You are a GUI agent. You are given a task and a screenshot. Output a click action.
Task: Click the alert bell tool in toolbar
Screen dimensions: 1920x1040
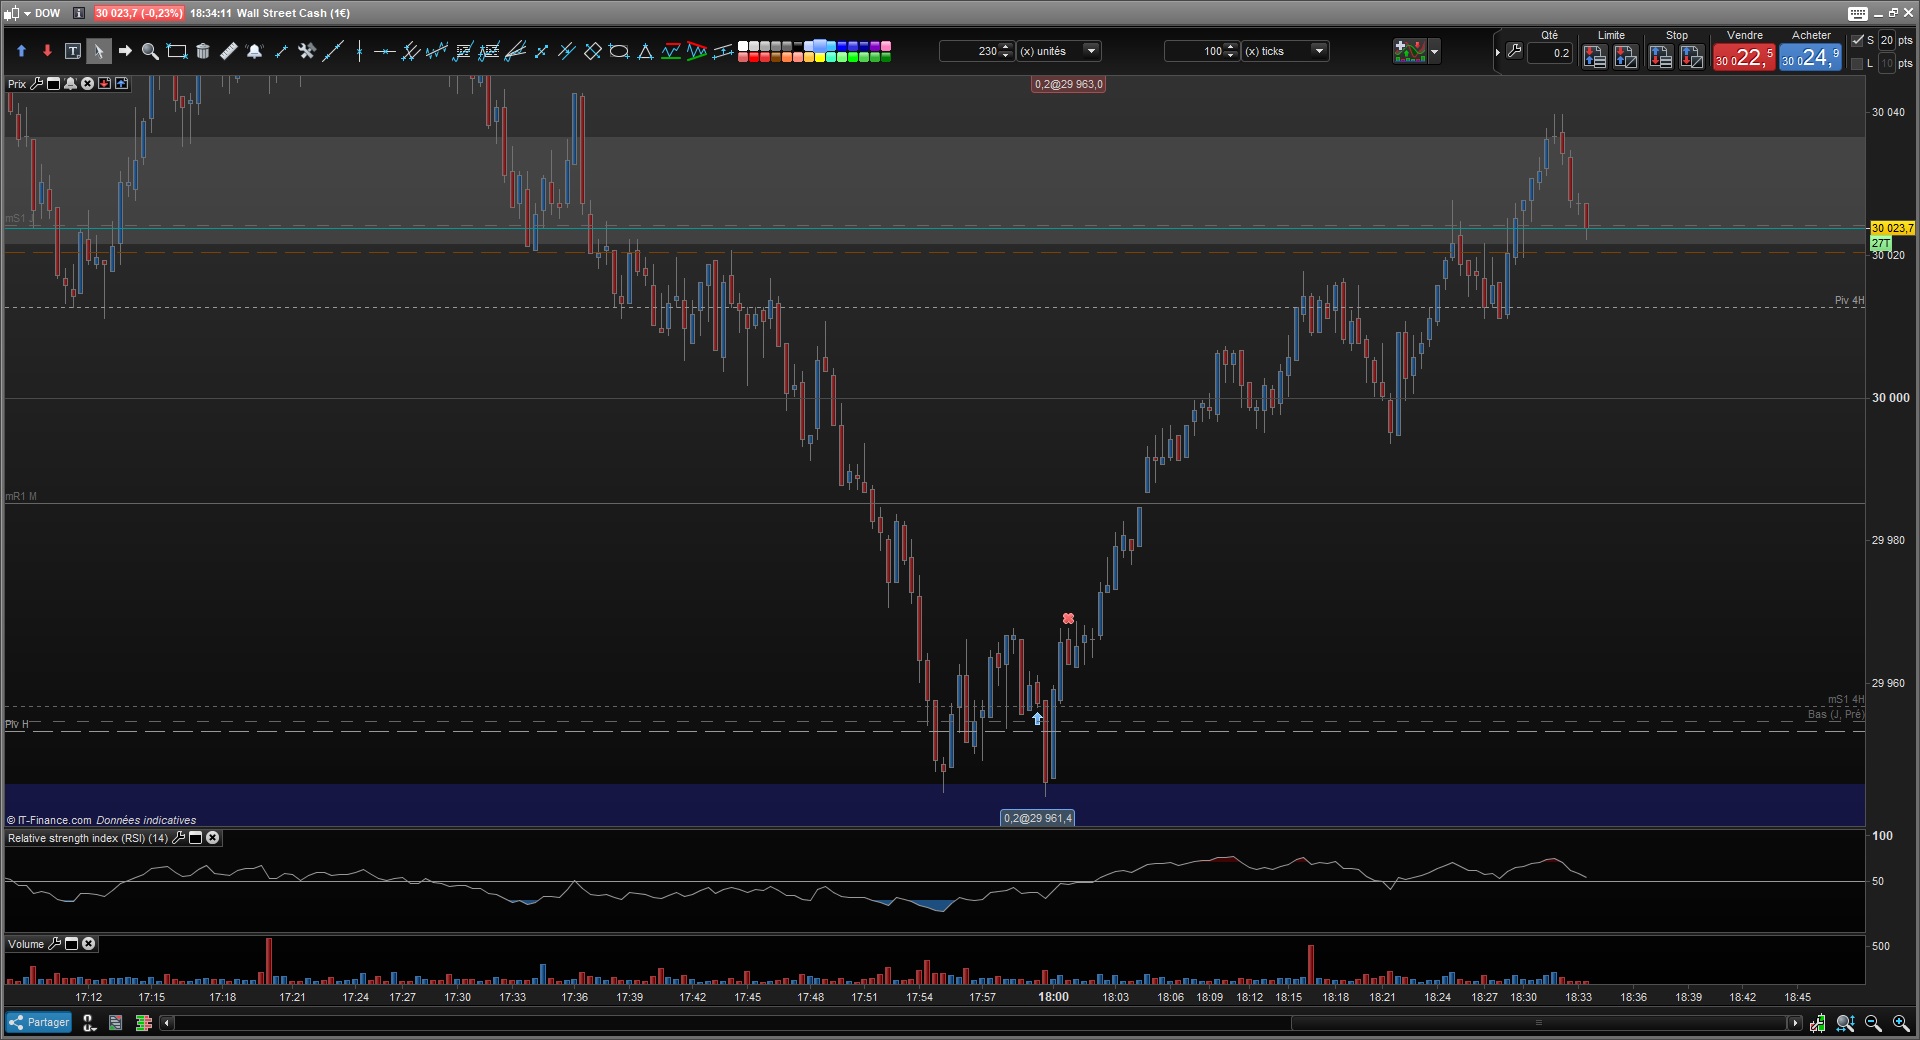(254, 51)
